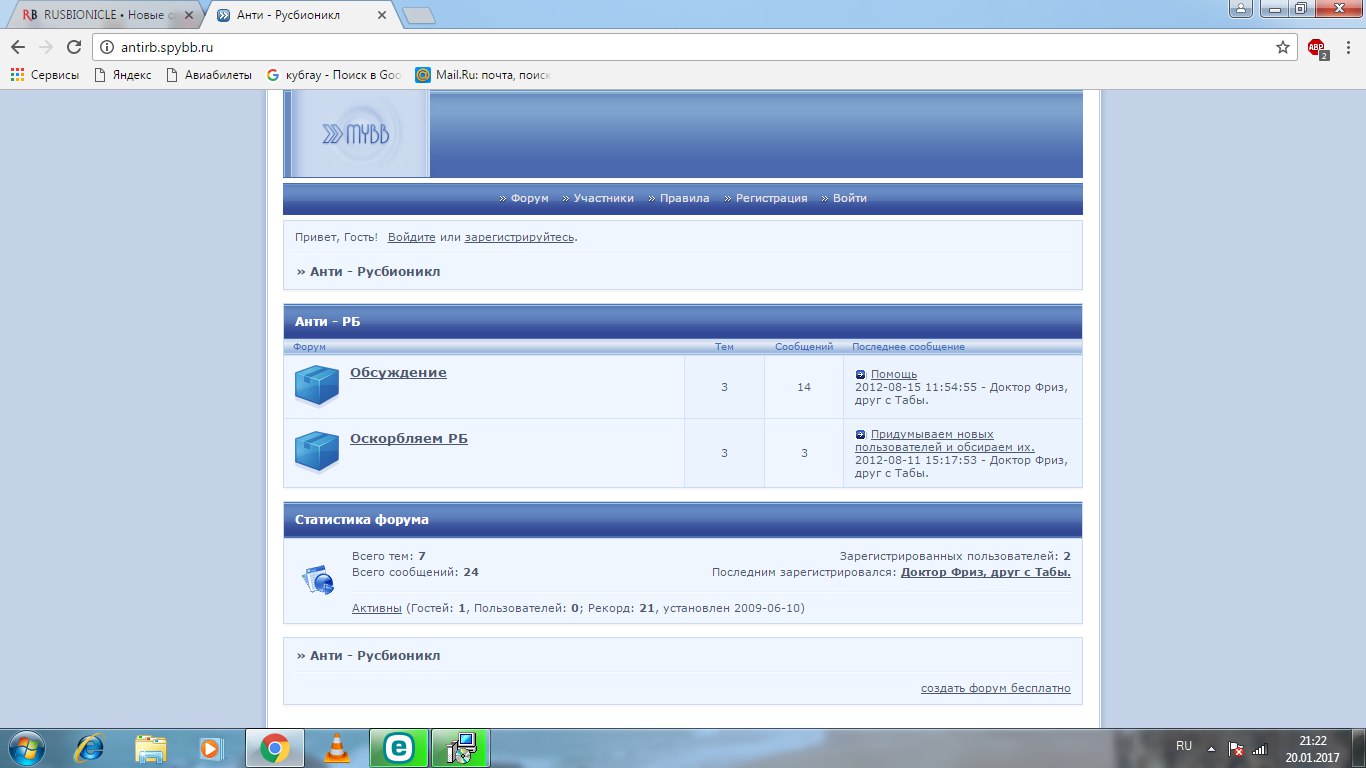The height and width of the screenshot is (768, 1366).
Task: View site information icon in address bar
Action: pos(108,47)
